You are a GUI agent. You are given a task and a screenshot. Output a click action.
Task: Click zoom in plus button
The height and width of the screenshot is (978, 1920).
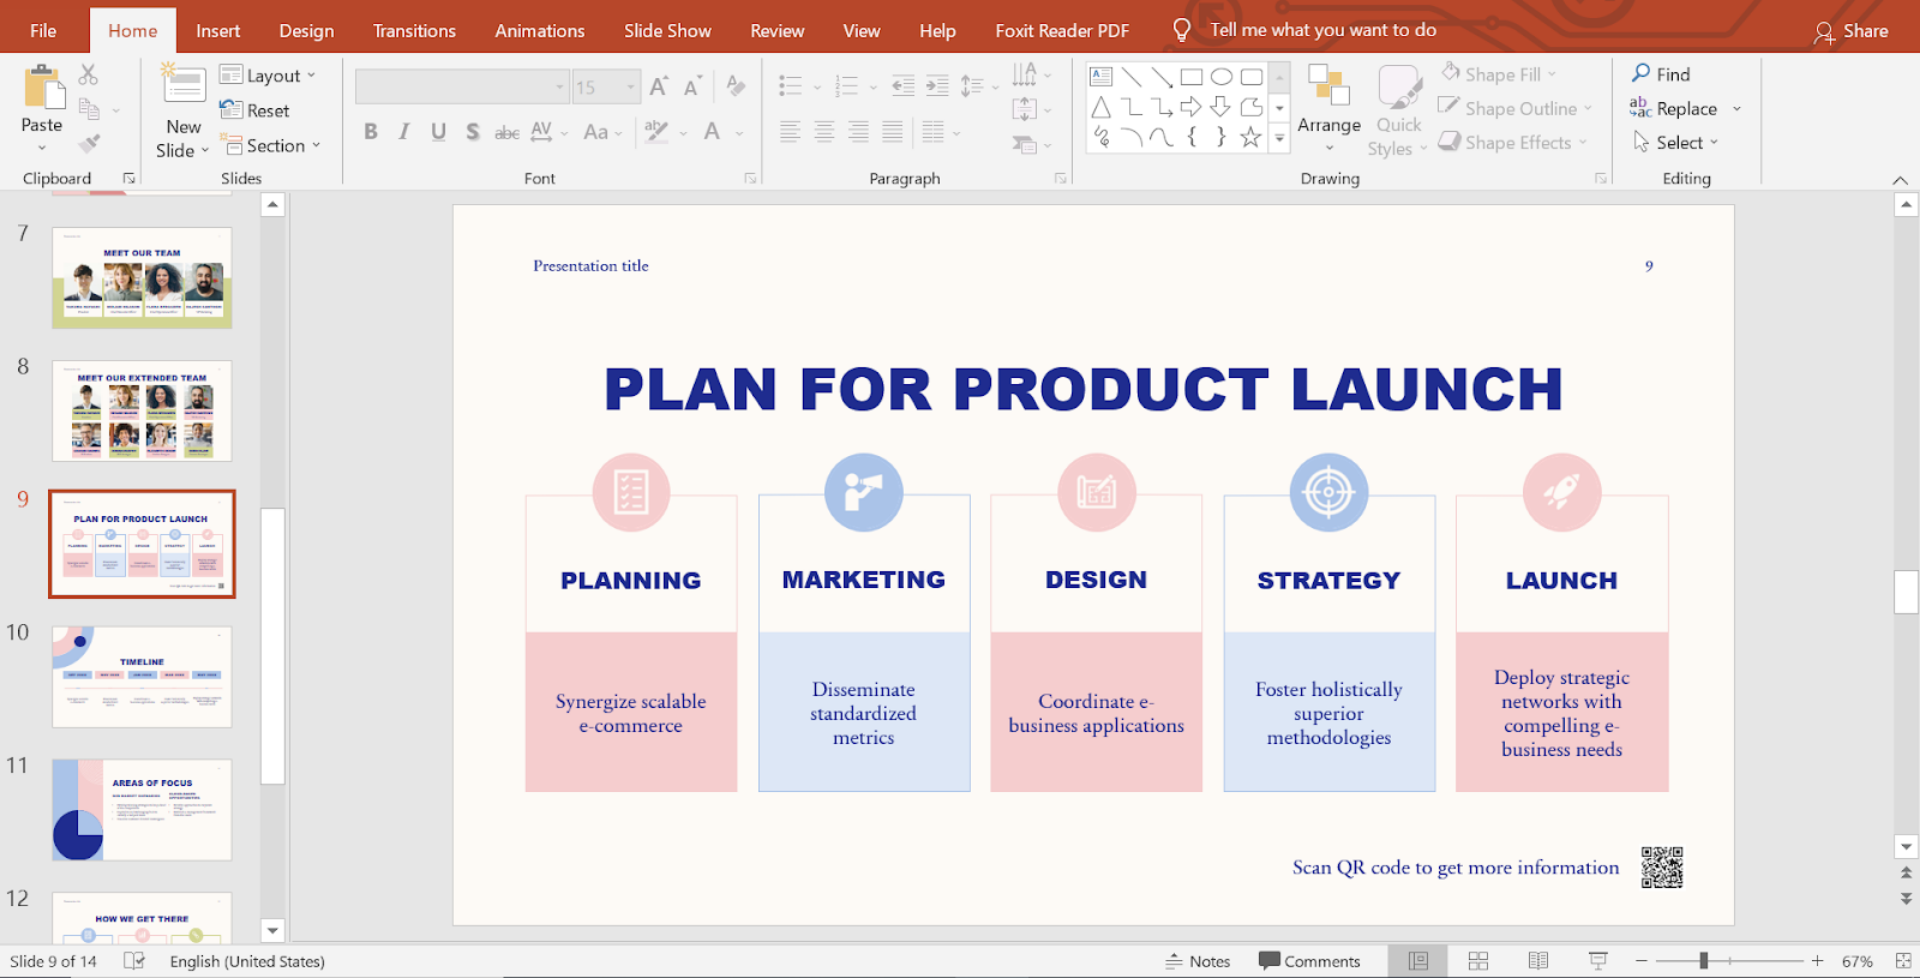tap(1817, 961)
